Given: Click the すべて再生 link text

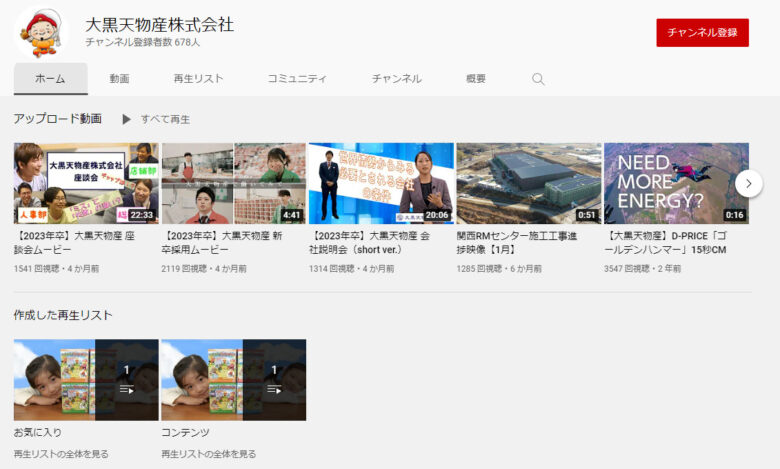Looking at the screenshot, I should [165, 119].
